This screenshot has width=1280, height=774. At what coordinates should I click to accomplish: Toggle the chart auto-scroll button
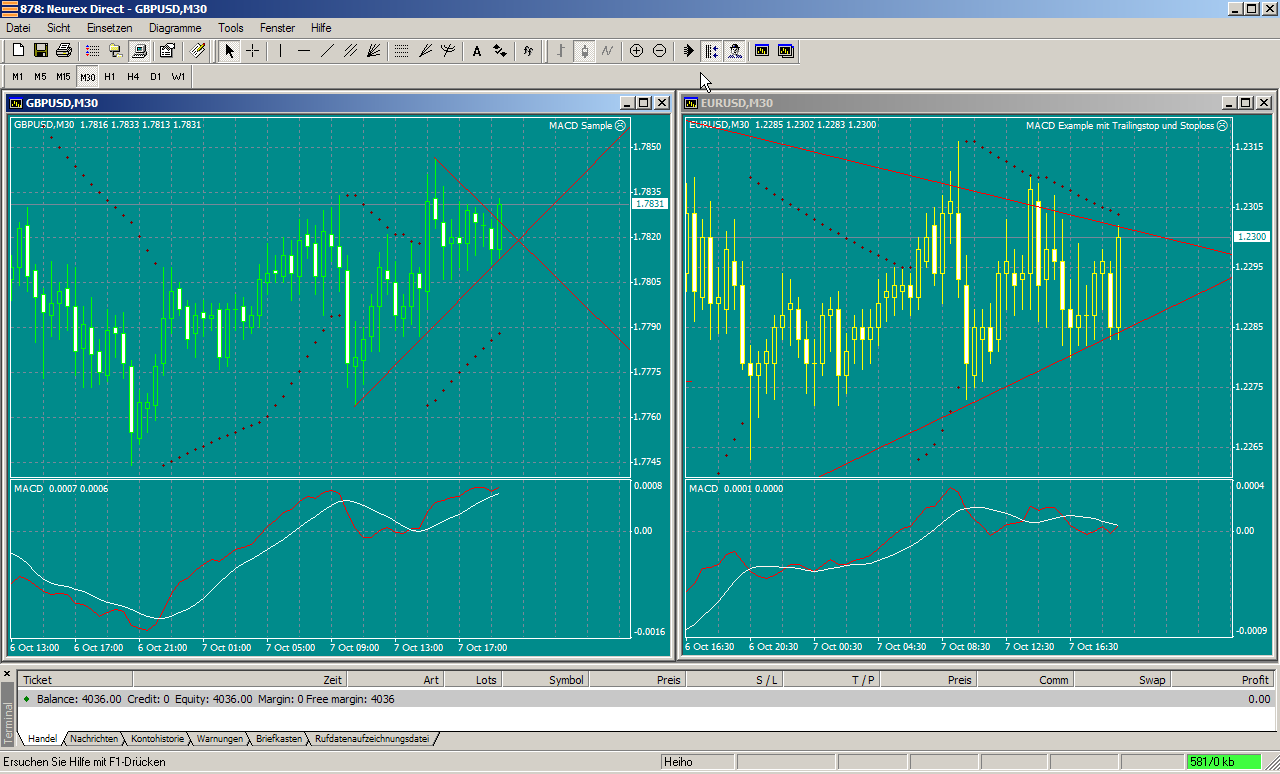pos(688,51)
